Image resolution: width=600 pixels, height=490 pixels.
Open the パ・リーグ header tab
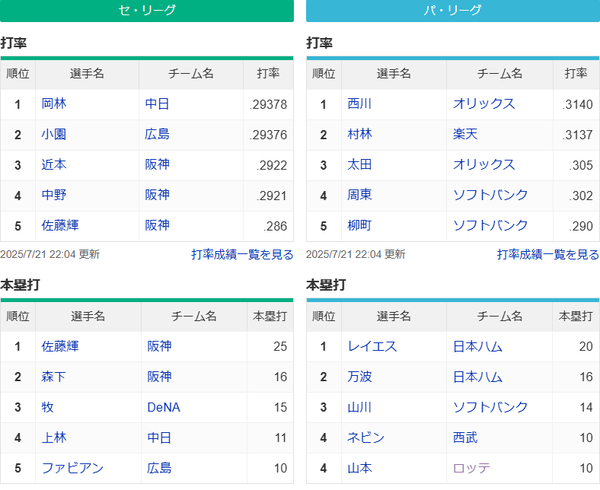[453, 11]
